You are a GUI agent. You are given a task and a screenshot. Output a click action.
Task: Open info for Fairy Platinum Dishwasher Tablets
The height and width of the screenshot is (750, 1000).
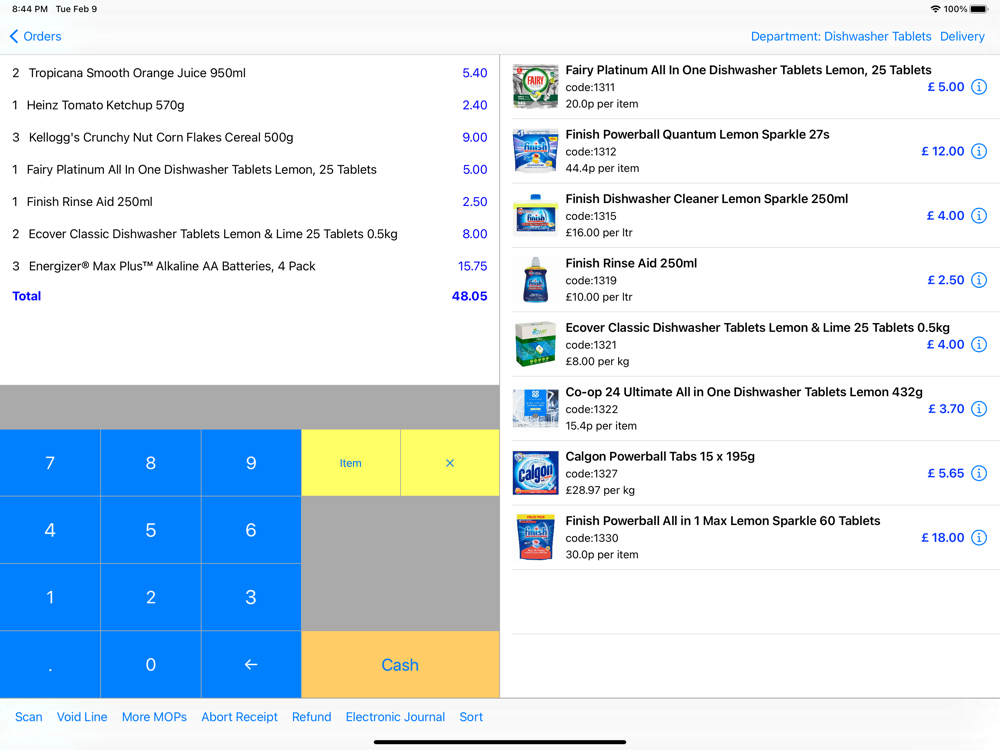pyautogui.click(x=978, y=87)
